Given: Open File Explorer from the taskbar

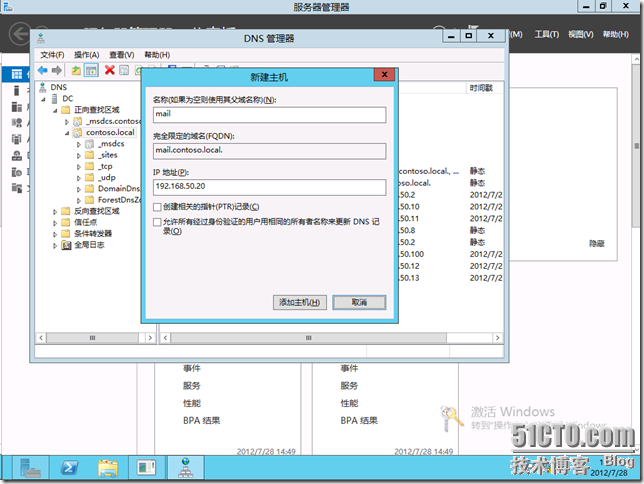Looking at the screenshot, I should pyautogui.click(x=108, y=468).
